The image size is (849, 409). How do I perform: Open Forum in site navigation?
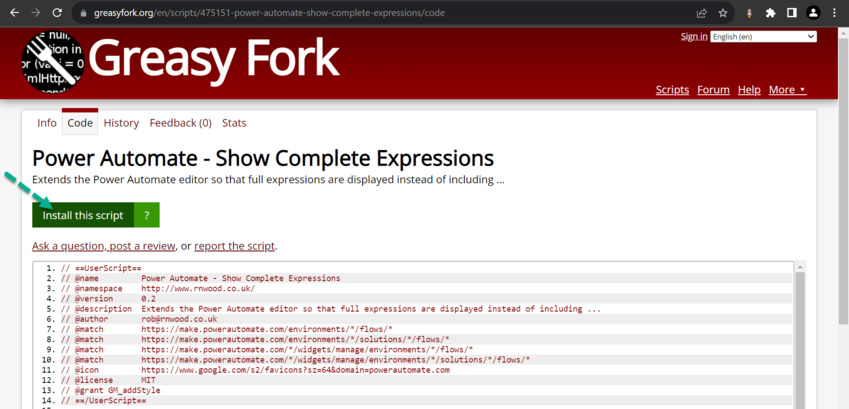(x=713, y=90)
